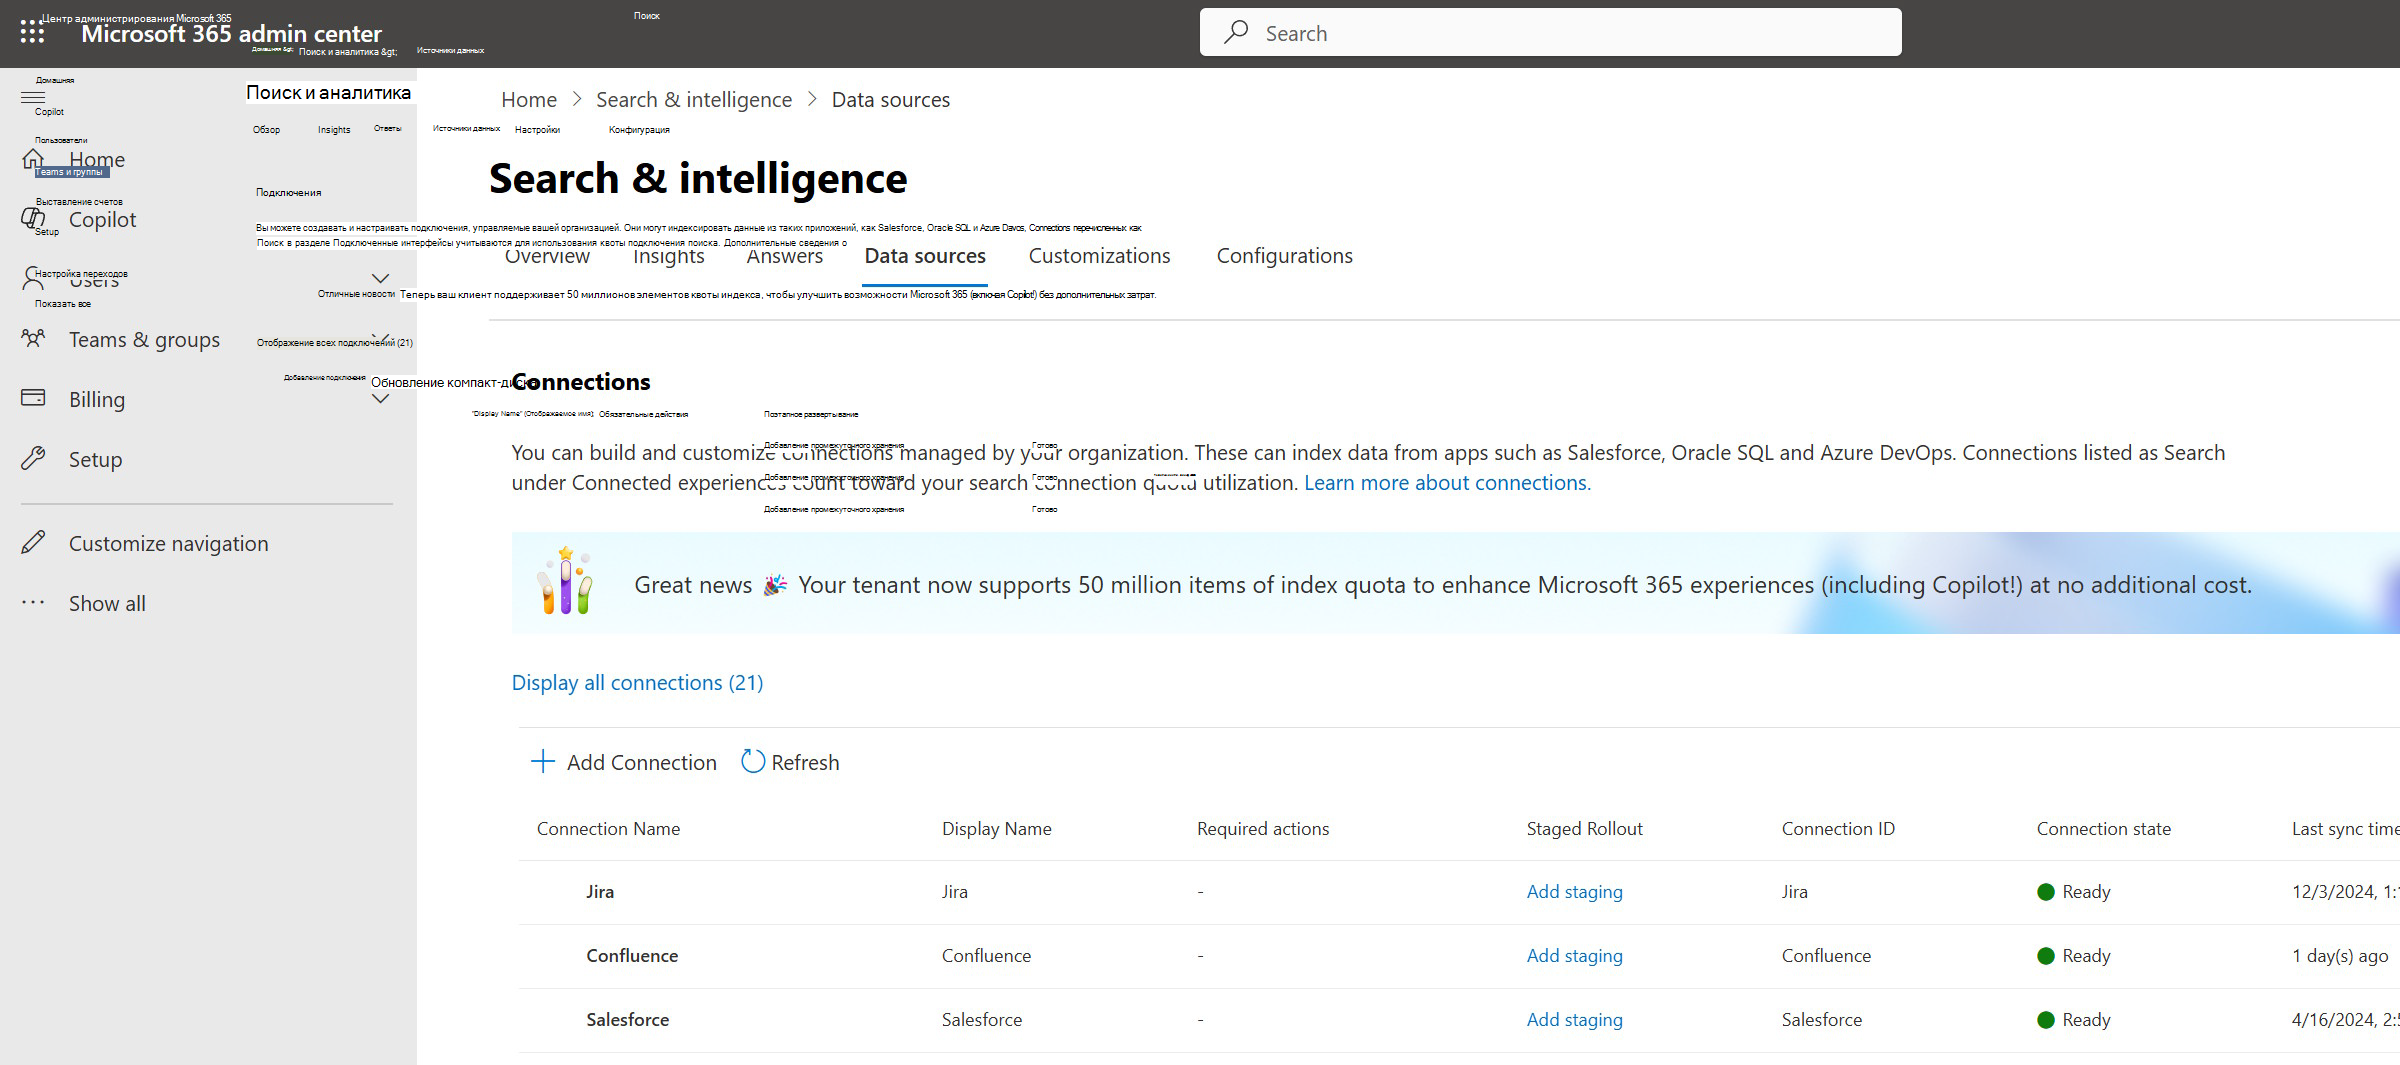Select Customize navigation in sidebar
Screen dimensions: 2400x1065
click(168, 544)
